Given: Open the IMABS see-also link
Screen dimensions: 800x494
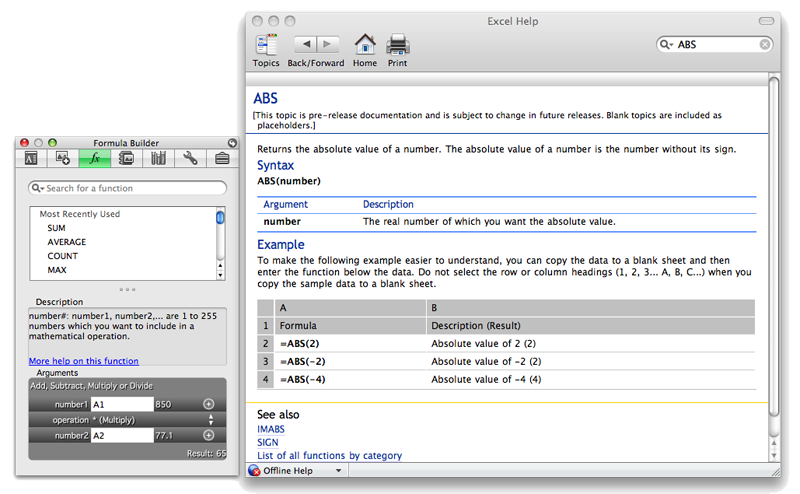Looking at the screenshot, I should [271, 429].
